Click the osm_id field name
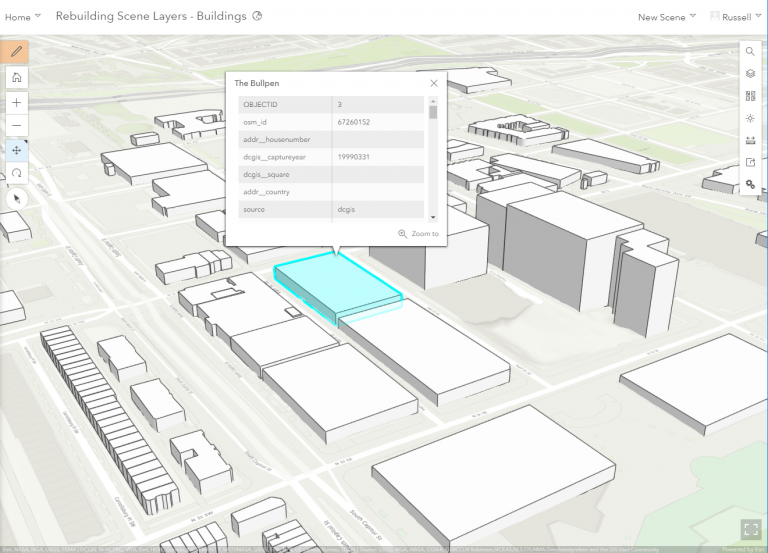The image size is (768, 553). [x=255, y=122]
